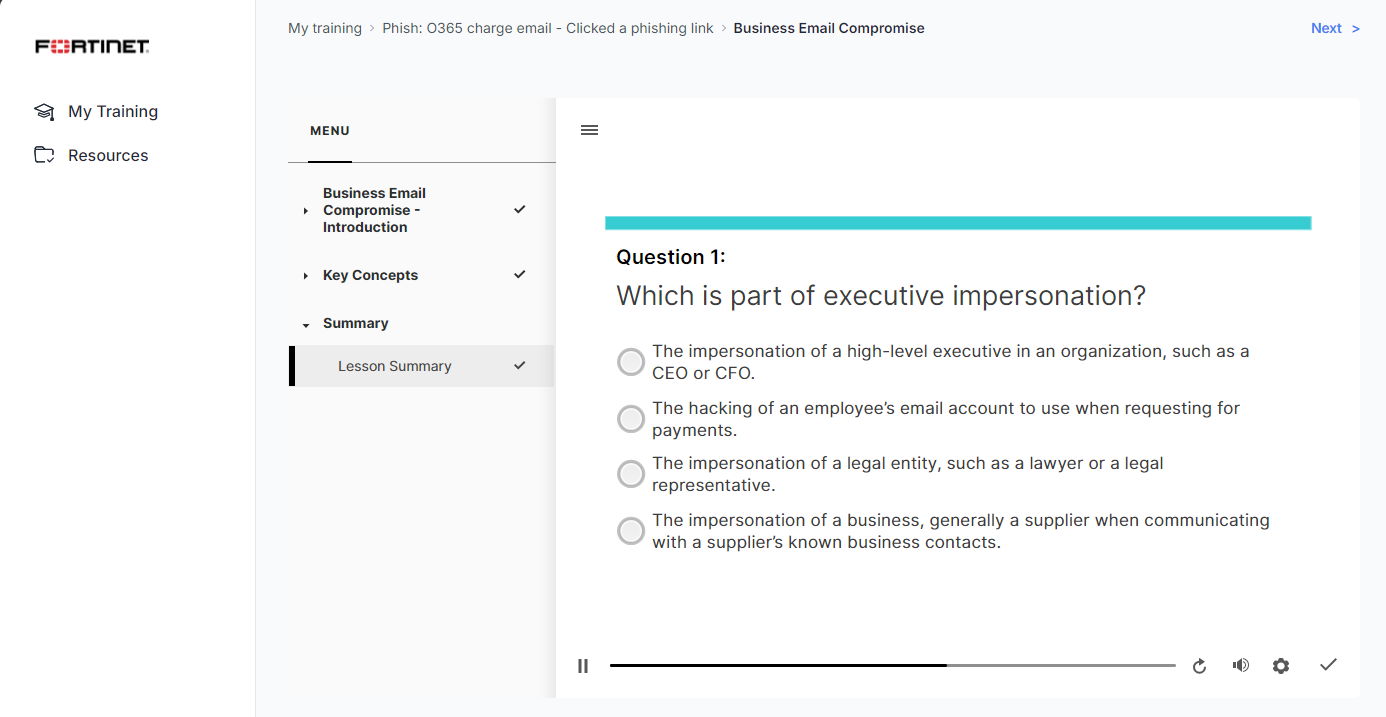Choose the supplier business impersonation option
Image resolution: width=1386 pixels, height=717 pixels.
tap(631, 531)
